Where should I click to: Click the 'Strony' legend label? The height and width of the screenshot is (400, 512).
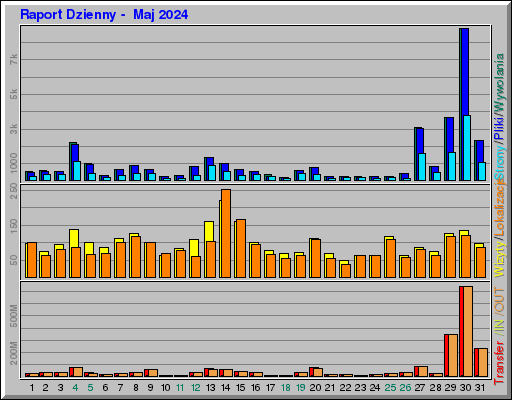[x=500, y=164]
